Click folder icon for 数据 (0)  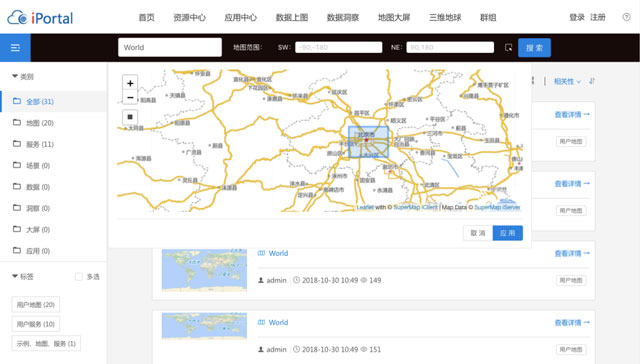(x=17, y=186)
